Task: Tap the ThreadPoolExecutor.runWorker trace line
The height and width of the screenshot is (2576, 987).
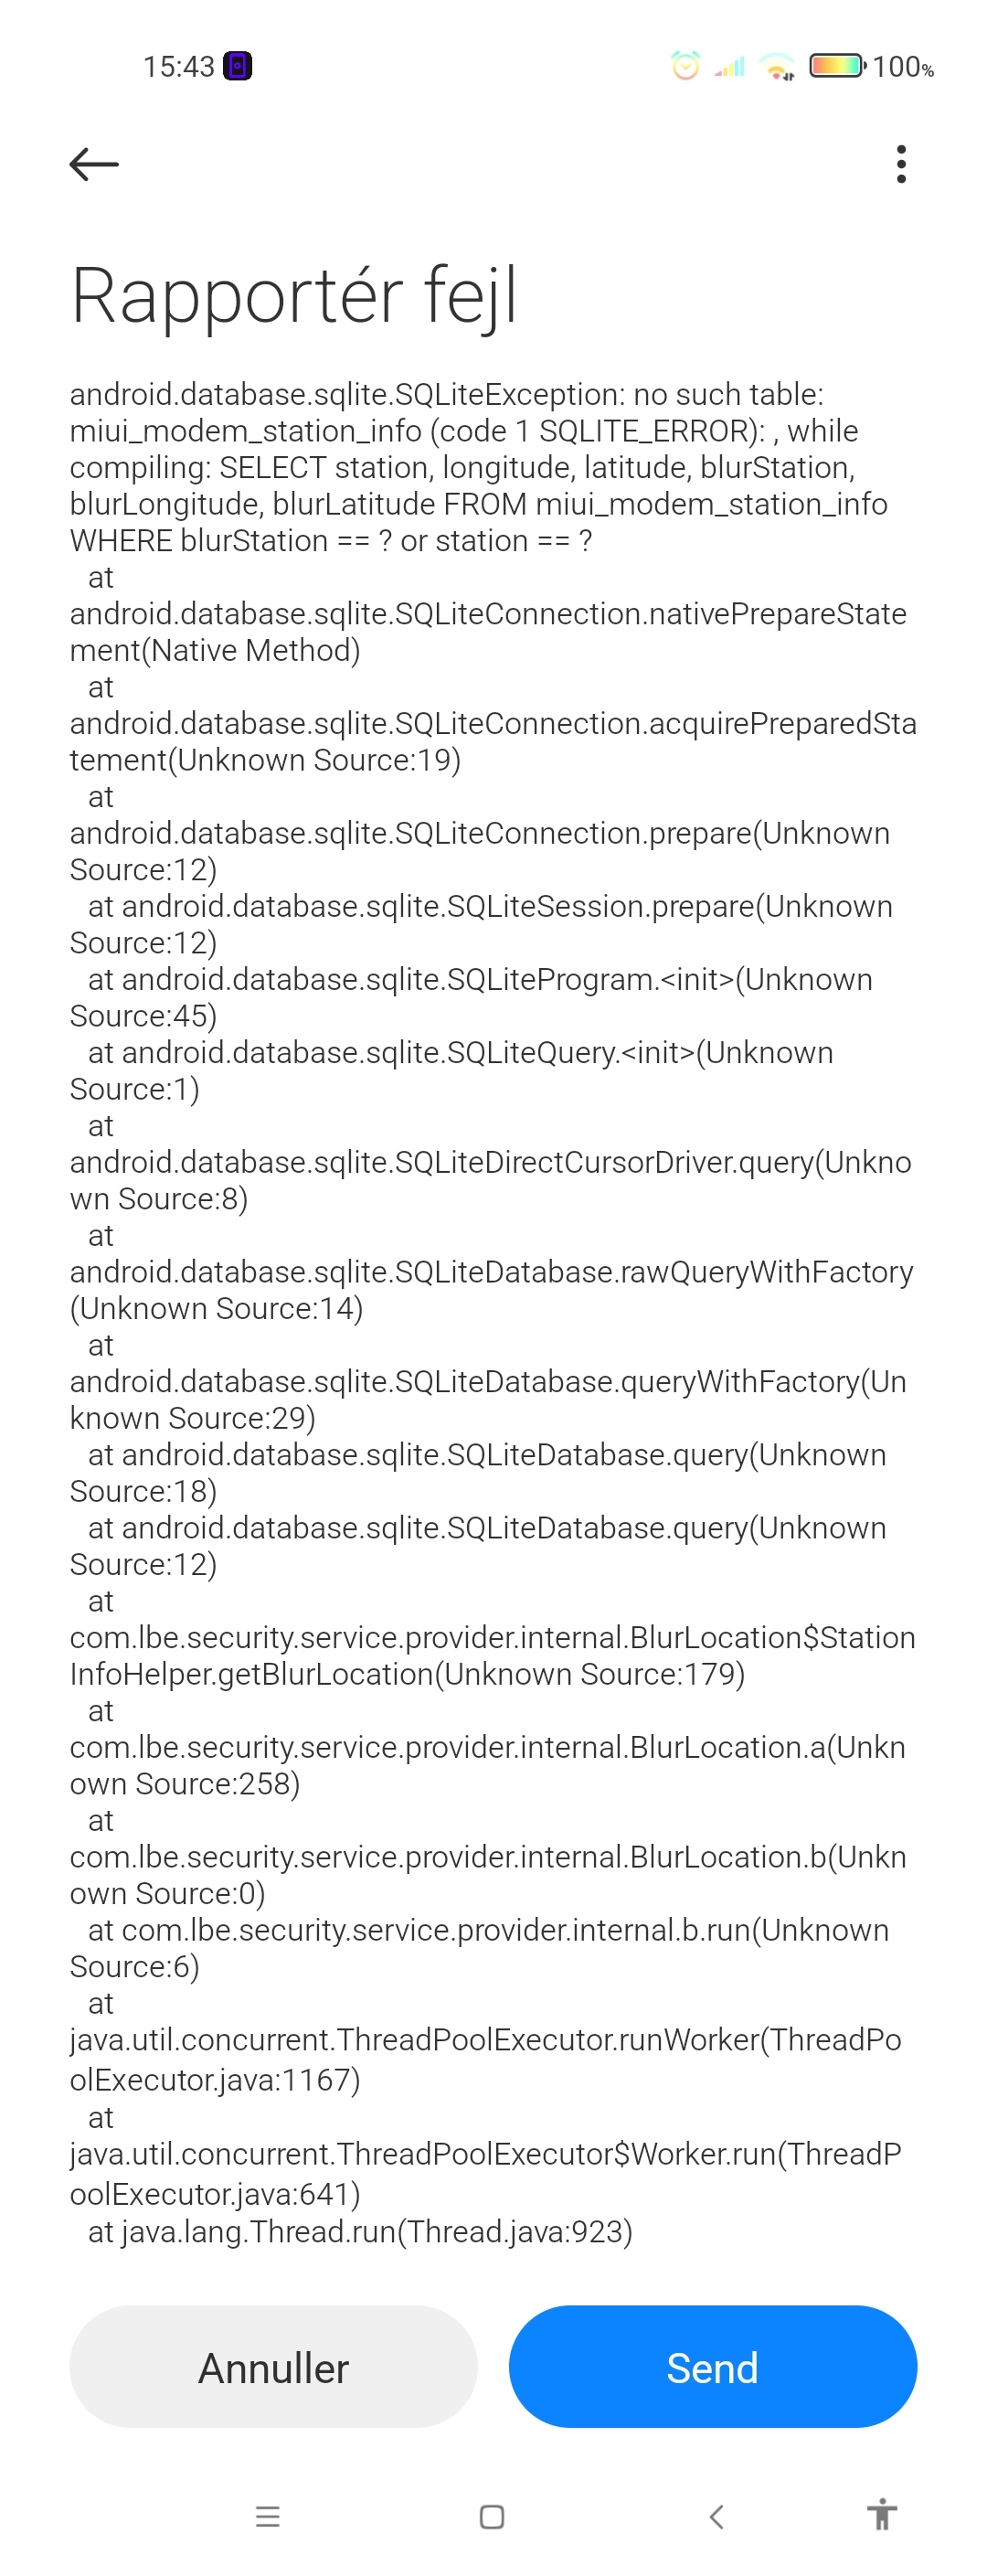Action: [485, 2059]
